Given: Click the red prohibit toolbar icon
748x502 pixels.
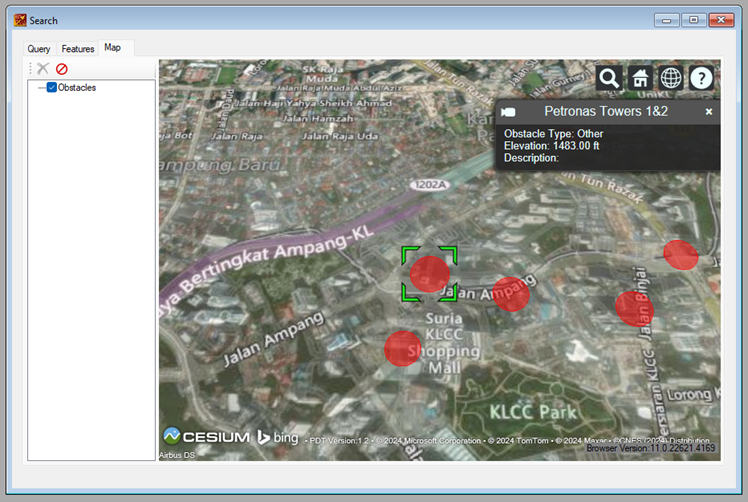Looking at the screenshot, I should click(62, 69).
